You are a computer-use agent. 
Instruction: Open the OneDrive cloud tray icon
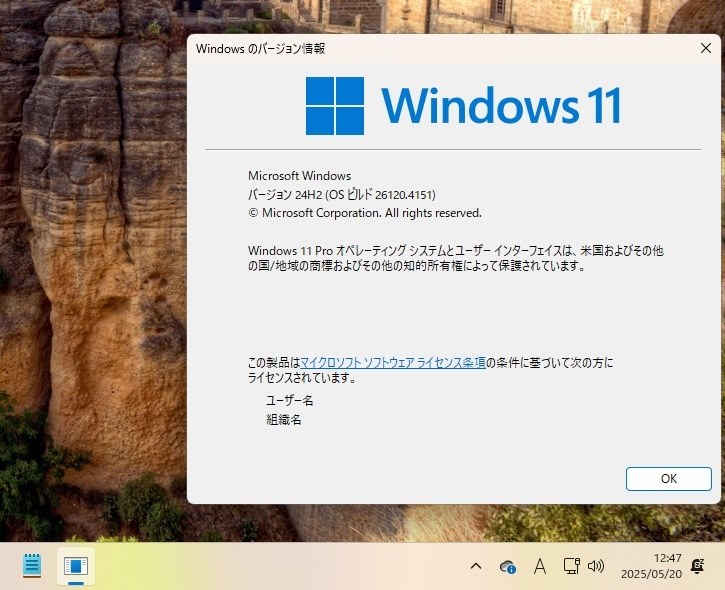click(508, 566)
